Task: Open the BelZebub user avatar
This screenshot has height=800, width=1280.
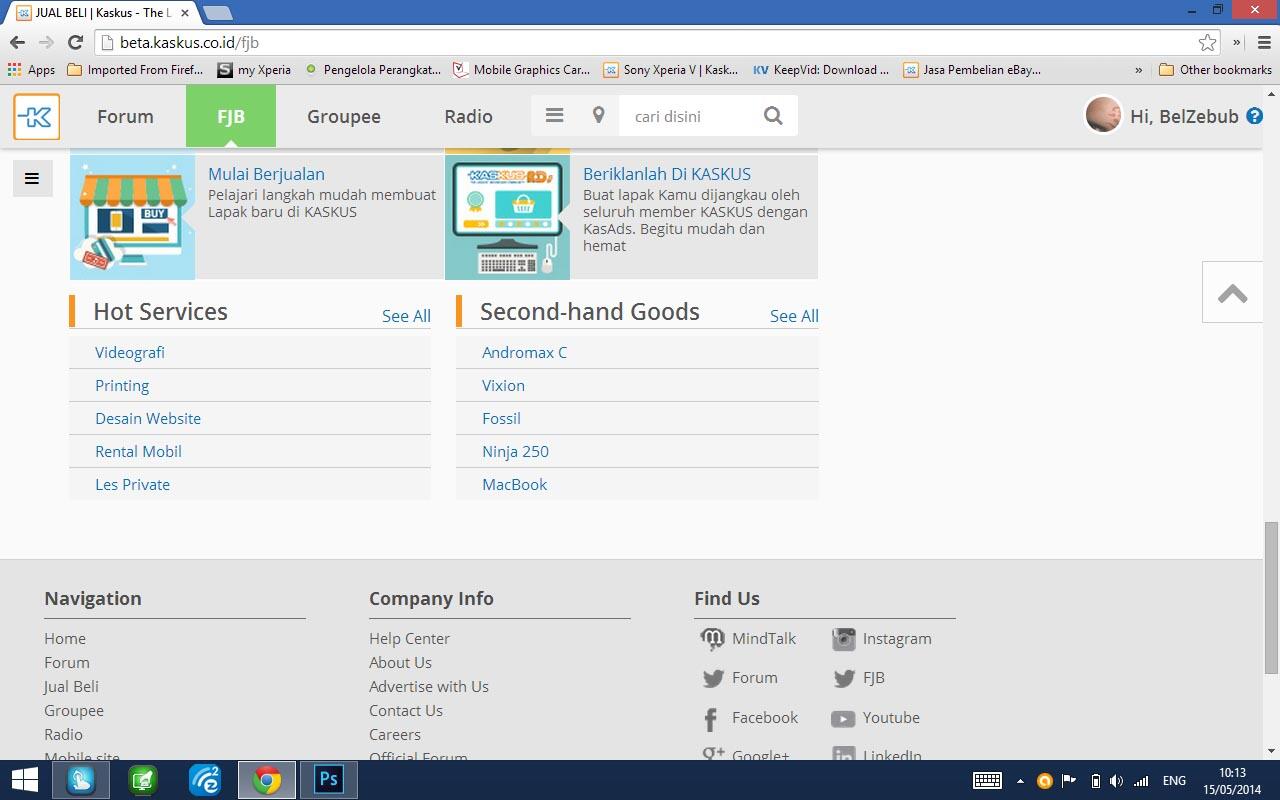Action: [x=1103, y=116]
